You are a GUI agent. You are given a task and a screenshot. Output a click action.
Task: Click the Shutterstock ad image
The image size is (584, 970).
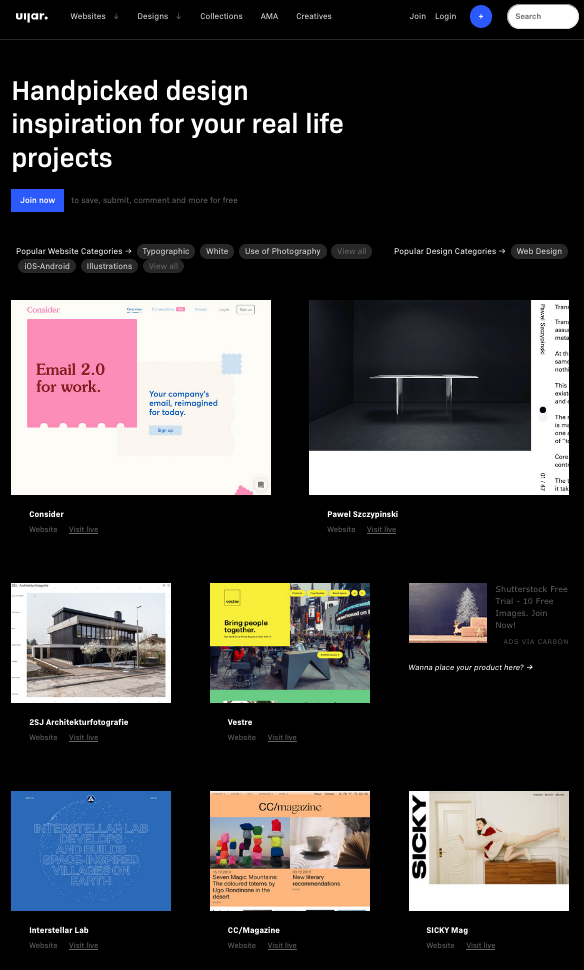coord(448,613)
